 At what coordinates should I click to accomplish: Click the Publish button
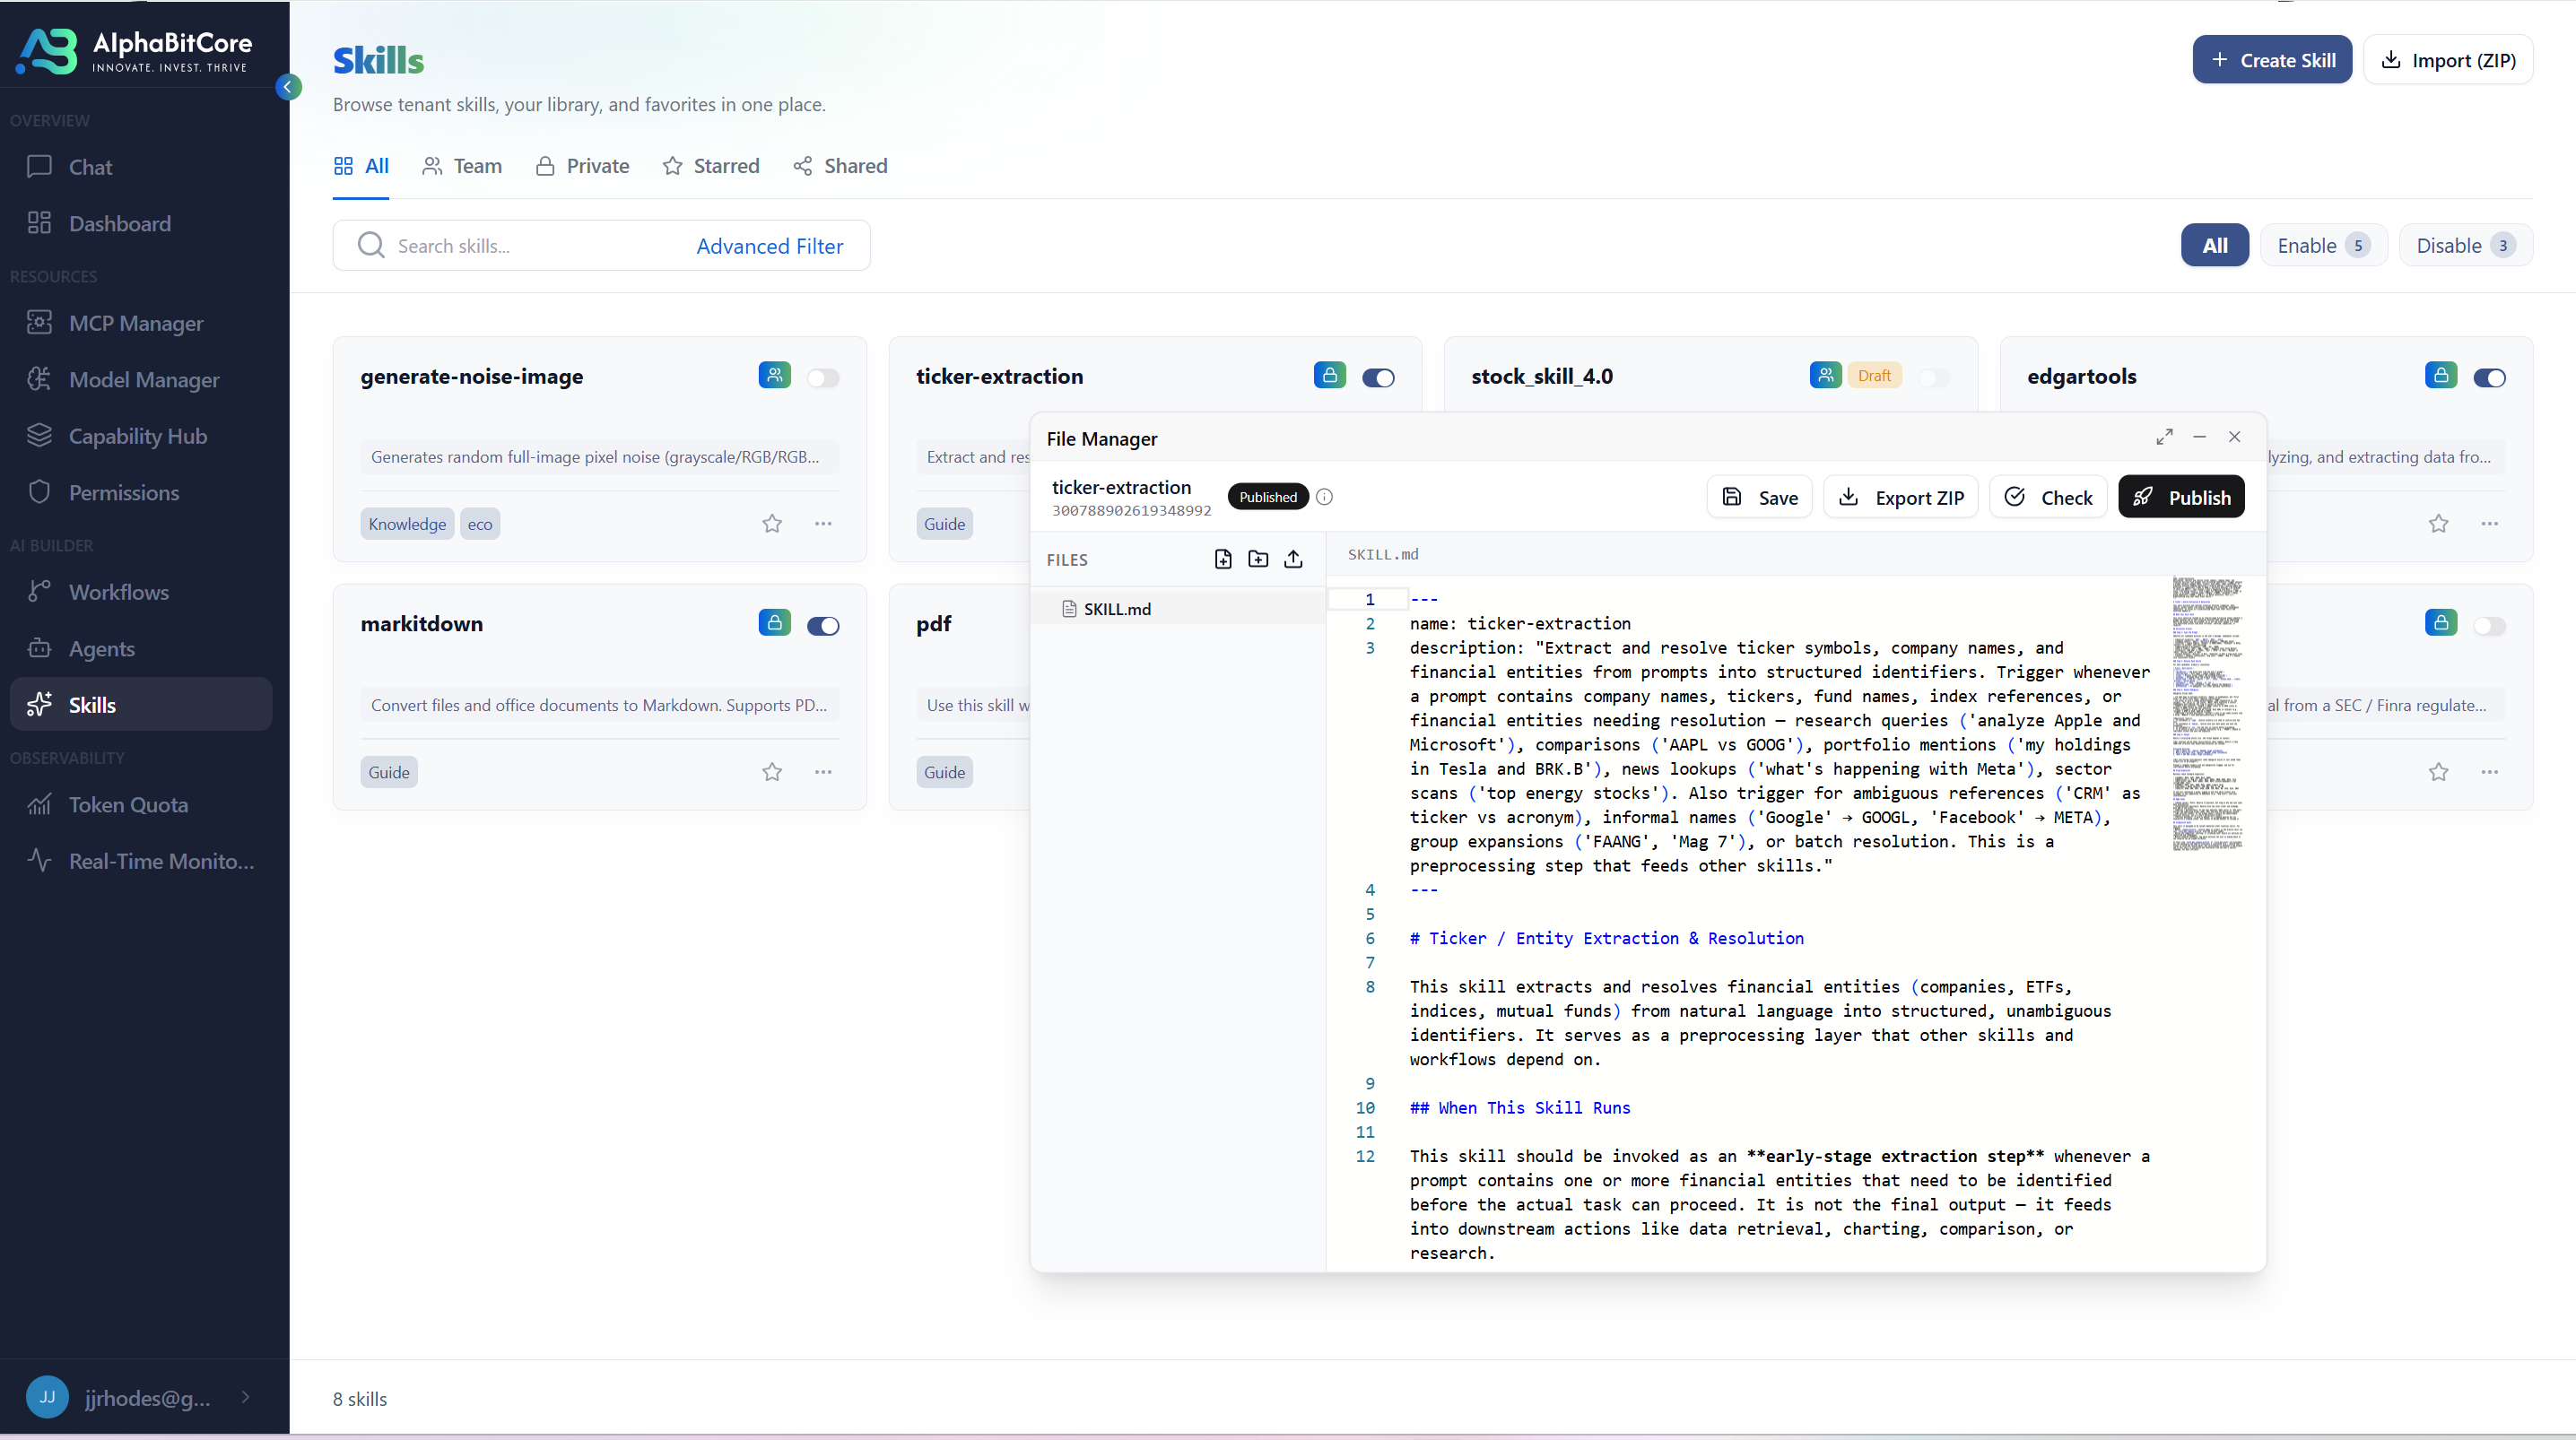tap(2181, 497)
